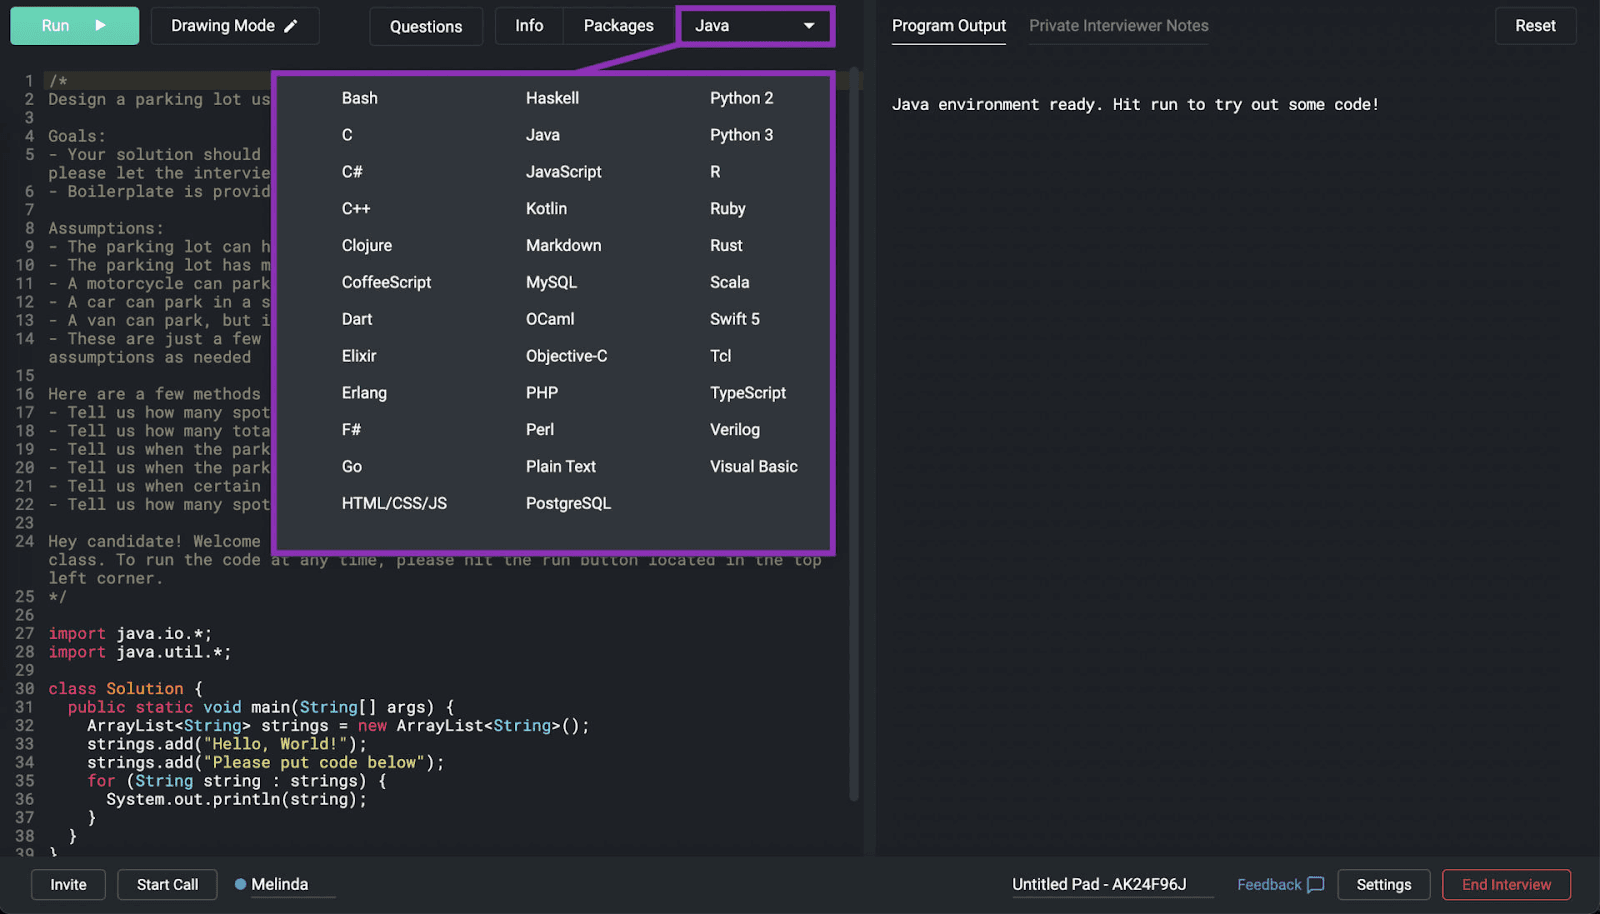Click the Feedback speech bubble icon
The image size is (1600, 914).
pos(1316,884)
